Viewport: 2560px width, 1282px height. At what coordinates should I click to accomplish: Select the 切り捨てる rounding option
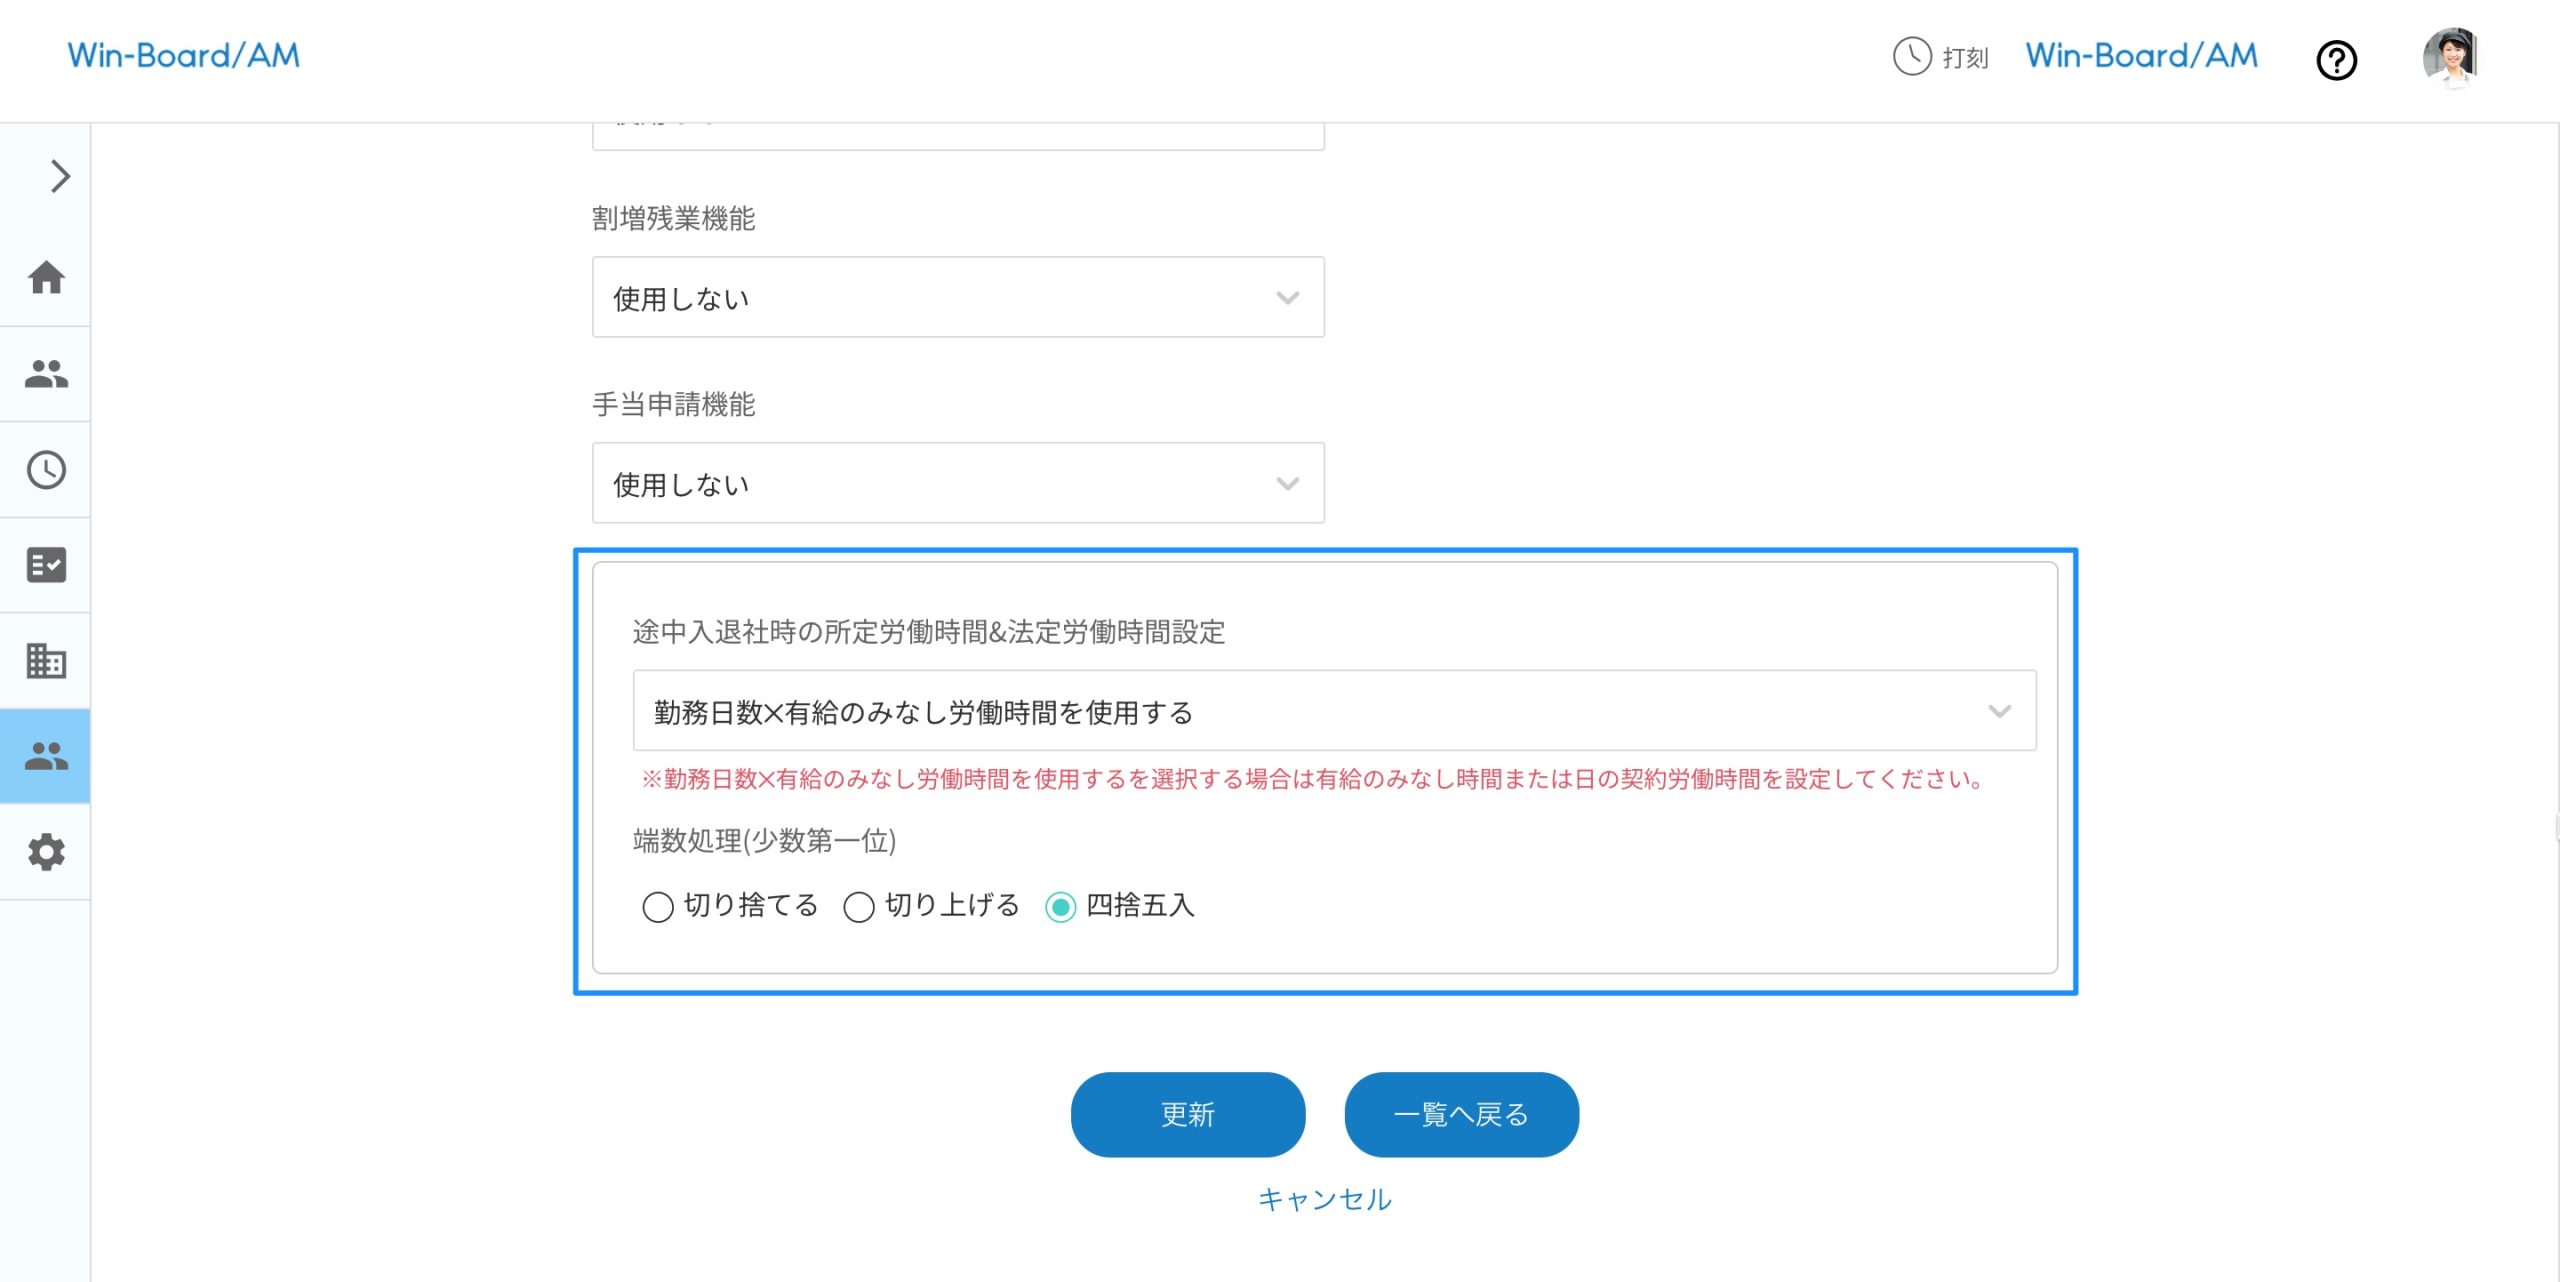(658, 906)
